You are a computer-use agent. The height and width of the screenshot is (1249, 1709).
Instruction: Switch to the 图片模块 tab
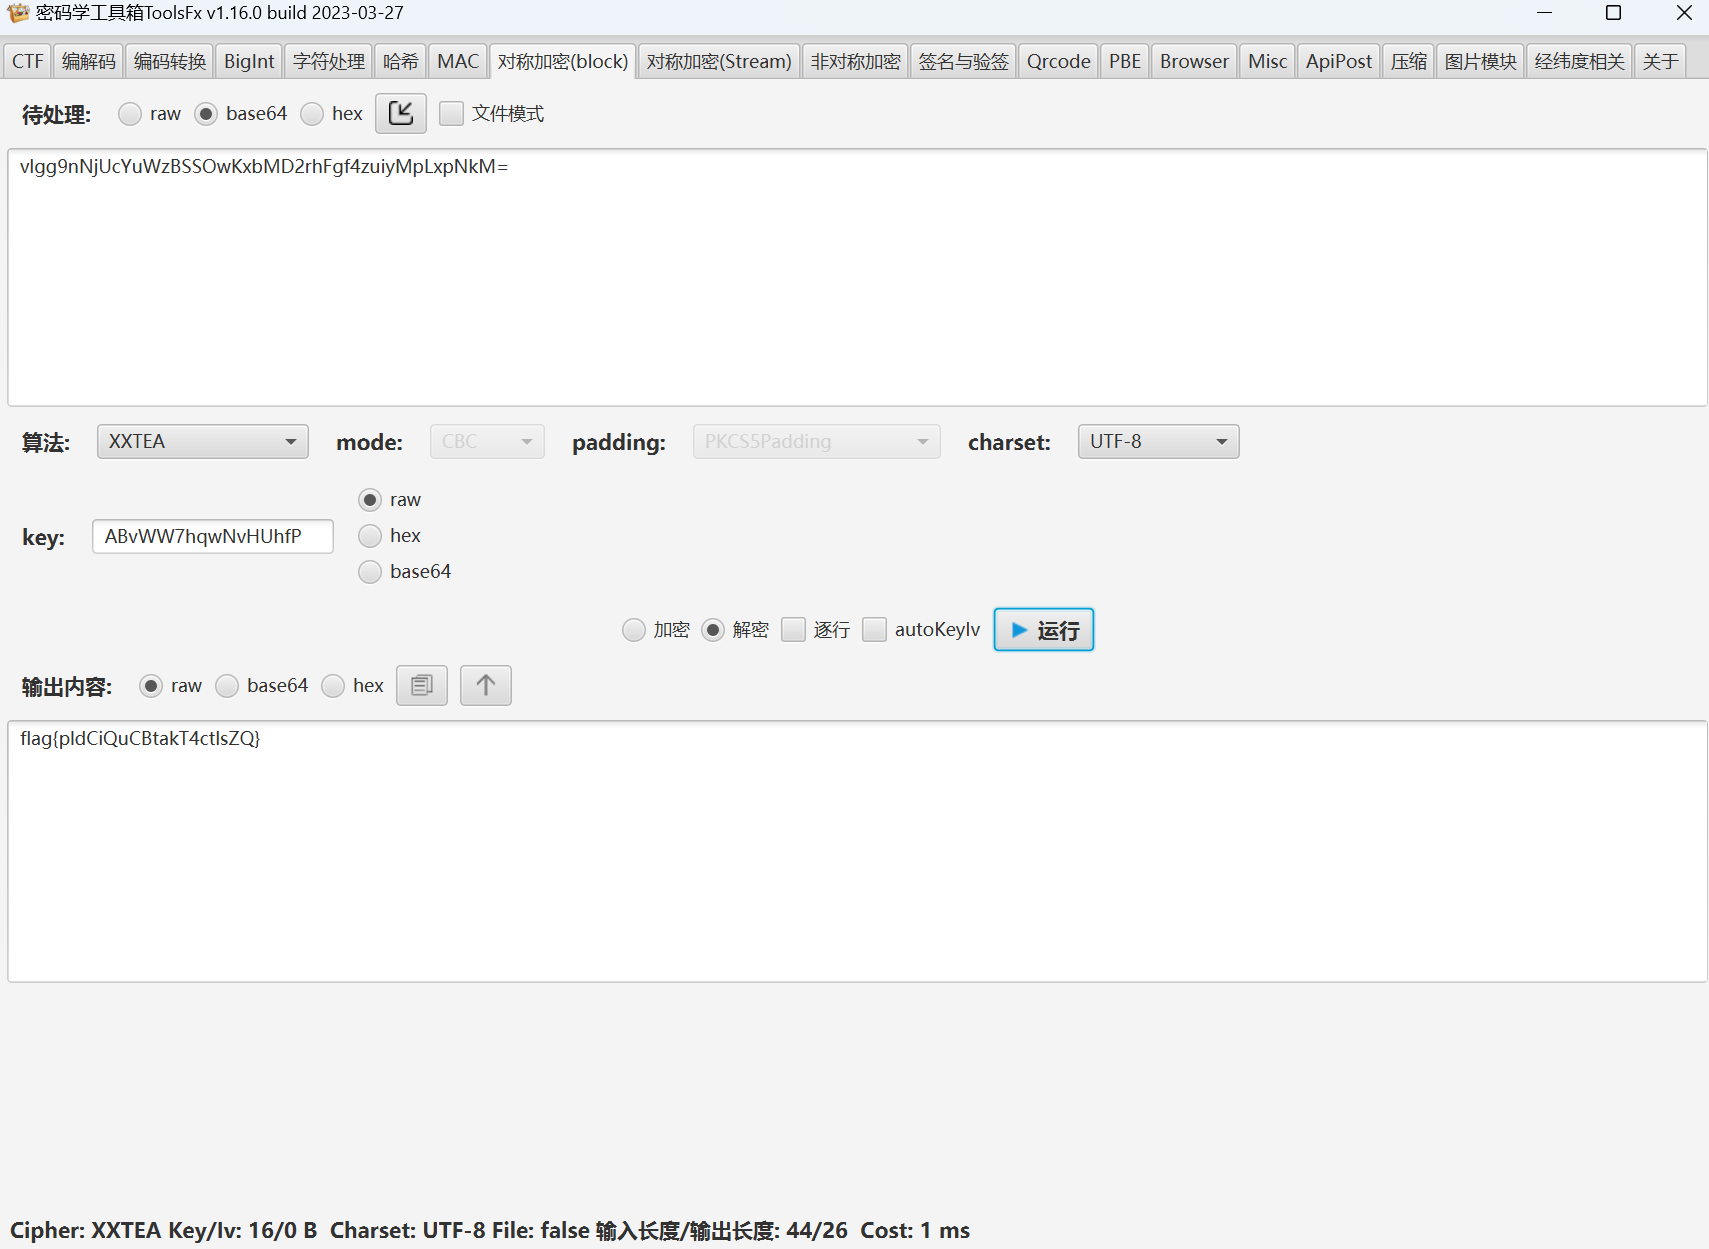click(1481, 61)
